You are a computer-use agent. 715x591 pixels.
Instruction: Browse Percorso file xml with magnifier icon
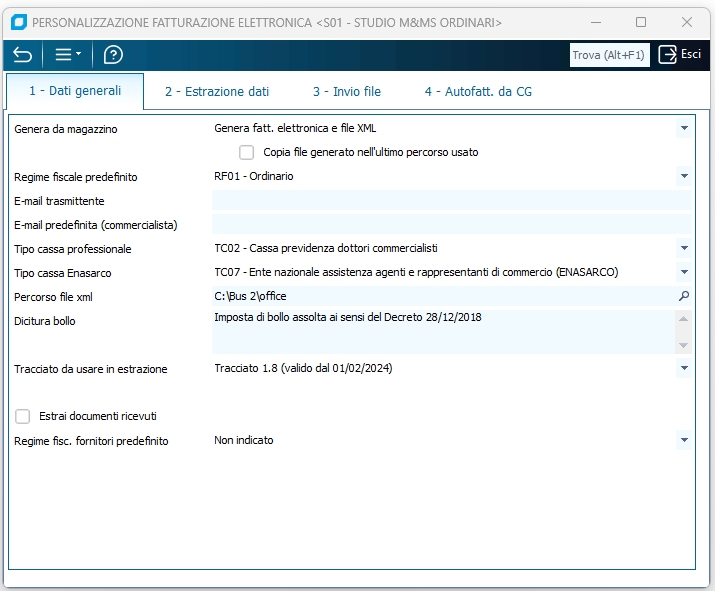click(684, 296)
